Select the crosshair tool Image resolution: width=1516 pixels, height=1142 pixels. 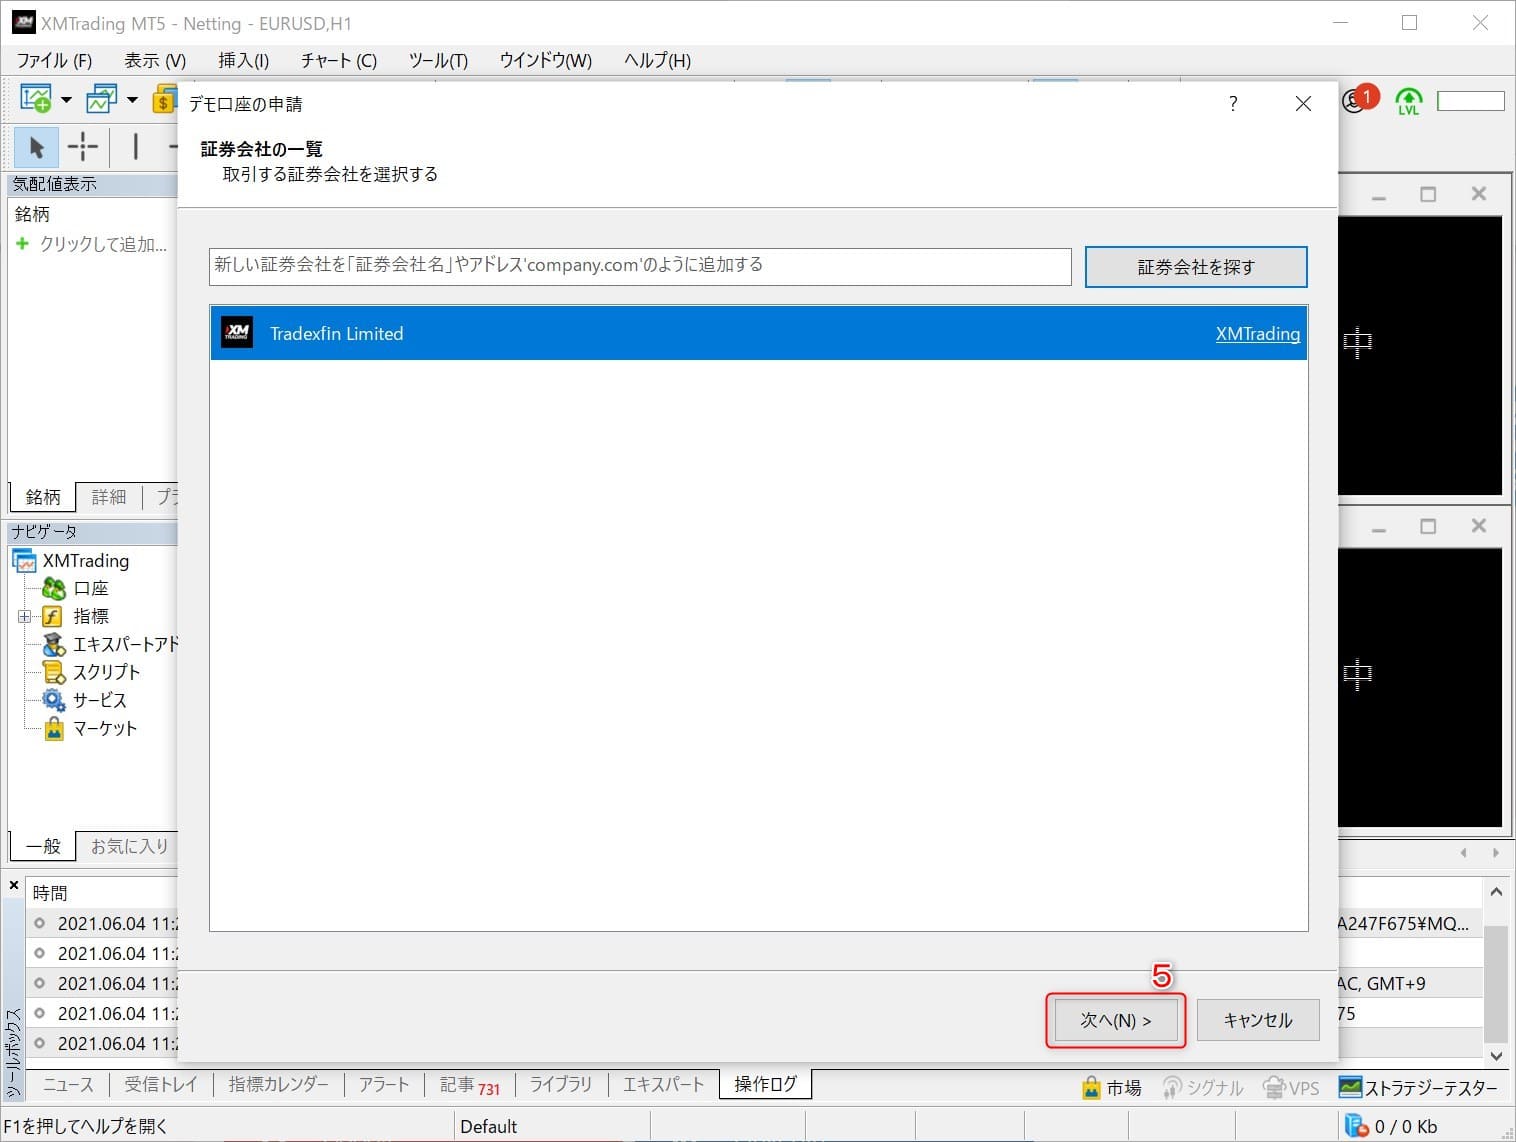click(82, 147)
